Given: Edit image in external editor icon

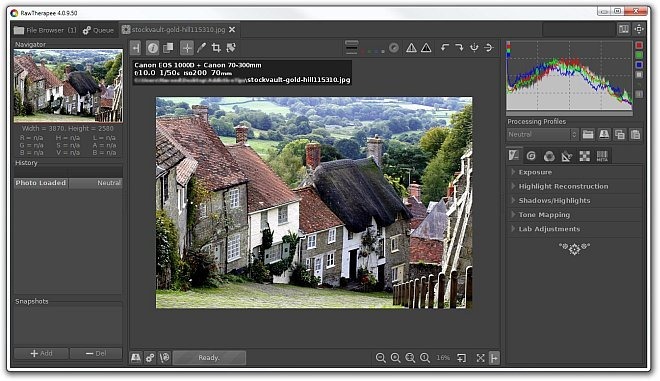Looking at the screenshot, I should pyautogui.click(x=164, y=358).
